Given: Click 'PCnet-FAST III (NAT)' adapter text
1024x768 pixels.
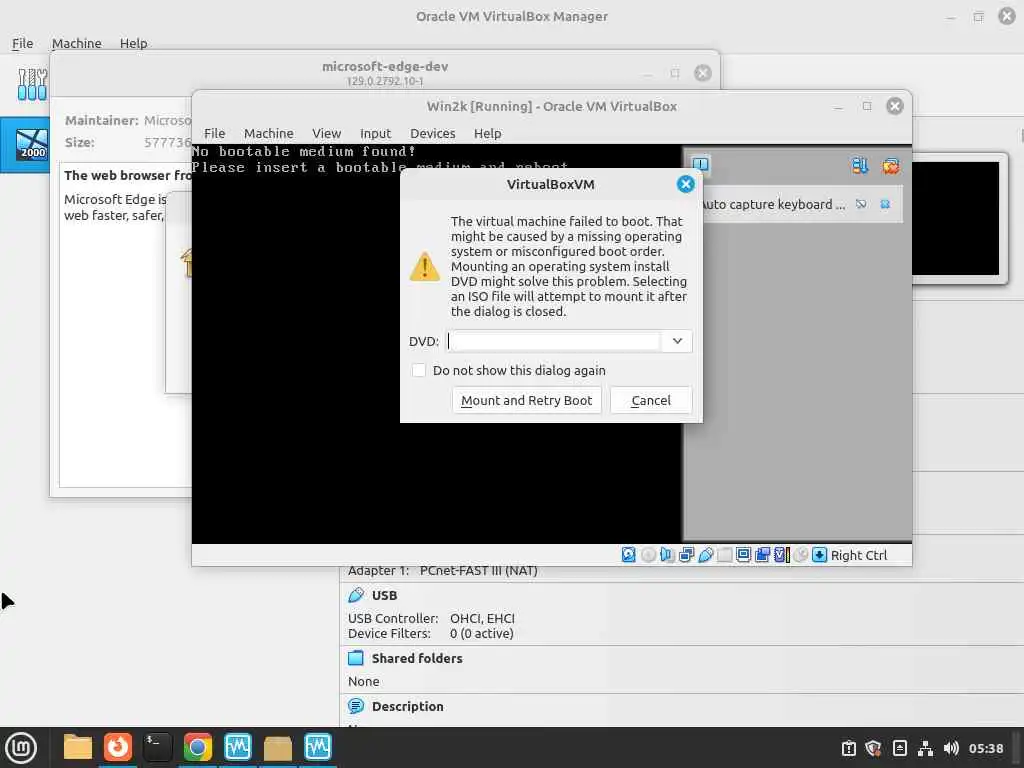Looking at the screenshot, I should click(x=479, y=571).
